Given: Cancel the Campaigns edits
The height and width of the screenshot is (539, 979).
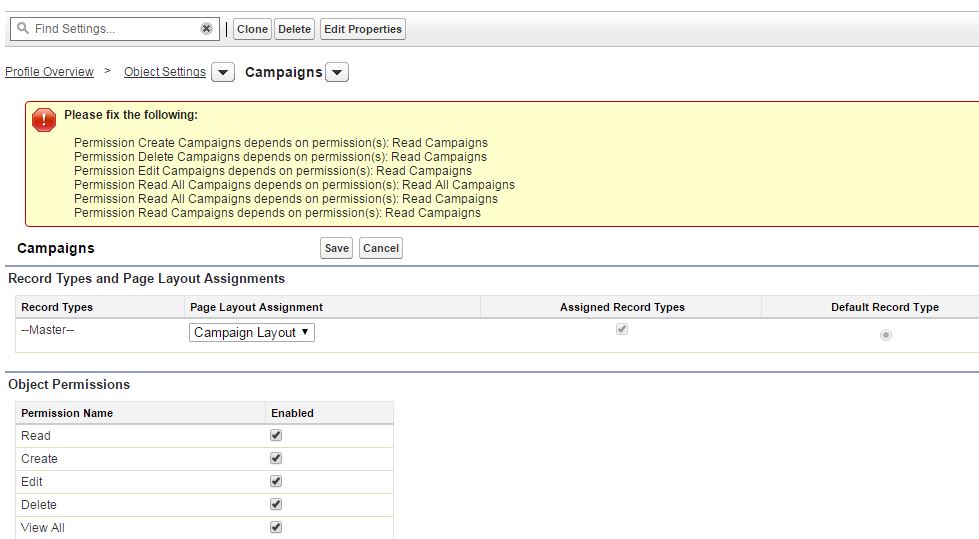Looking at the screenshot, I should coord(380,248).
